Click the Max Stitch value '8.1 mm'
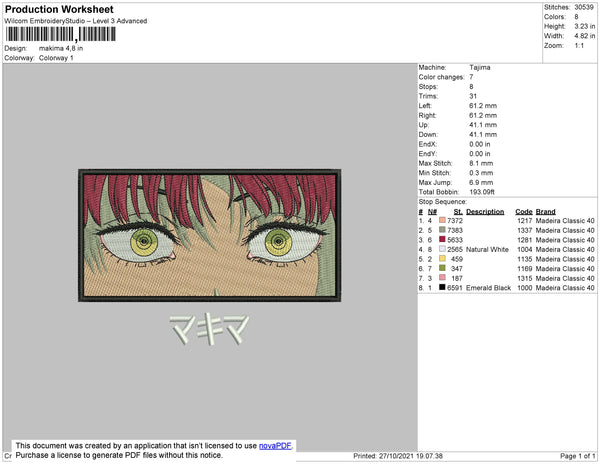600x464 pixels. click(x=481, y=163)
